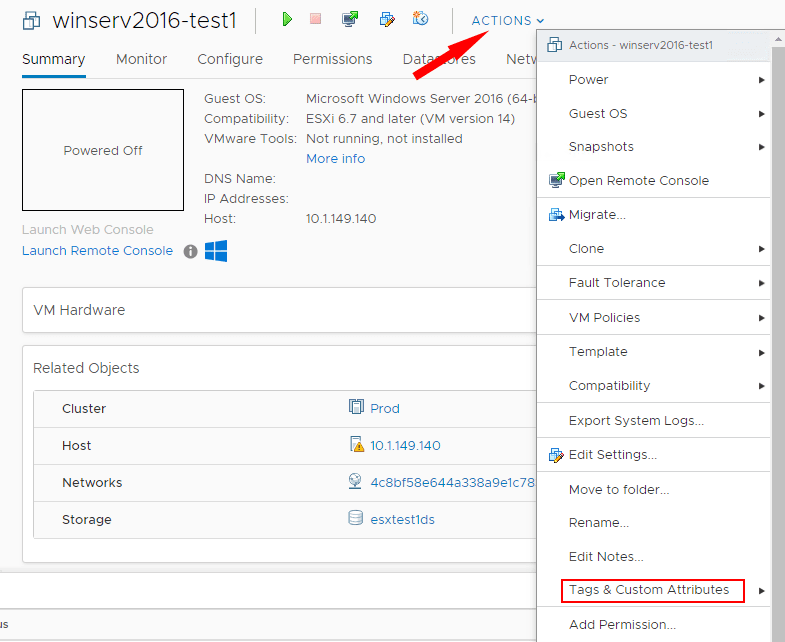
Task: Open the Power menu entry
Action: [x=653, y=80]
